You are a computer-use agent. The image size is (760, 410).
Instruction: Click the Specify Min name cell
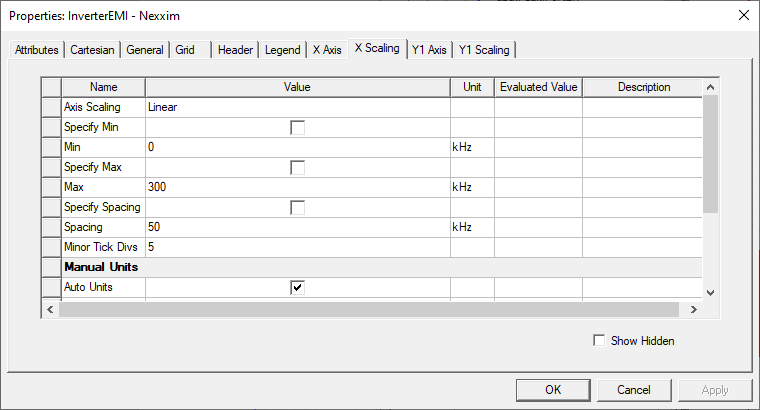pos(103,127)
